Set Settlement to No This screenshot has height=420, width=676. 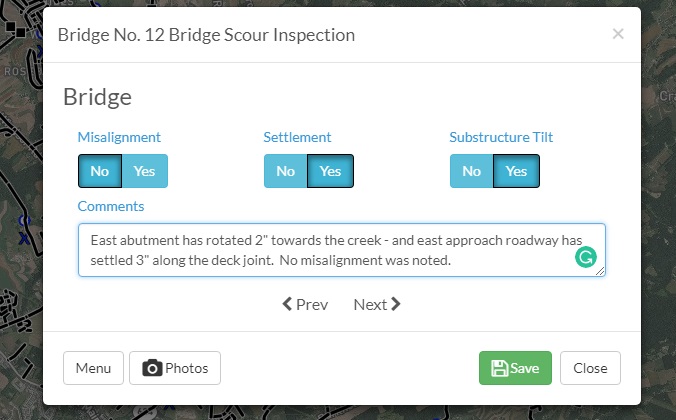285,171
